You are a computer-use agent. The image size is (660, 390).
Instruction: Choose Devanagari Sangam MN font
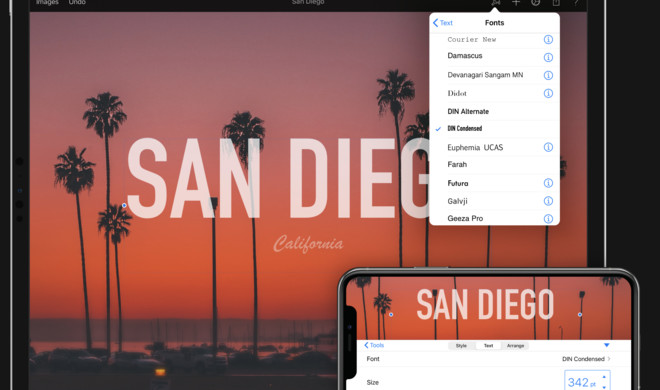pyautogui.click(x=485, y=75)
